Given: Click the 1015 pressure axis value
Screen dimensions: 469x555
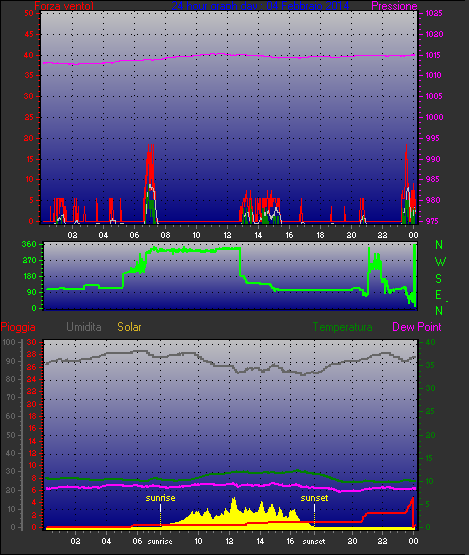Looking at the screenshot, I should coord(433,55).
